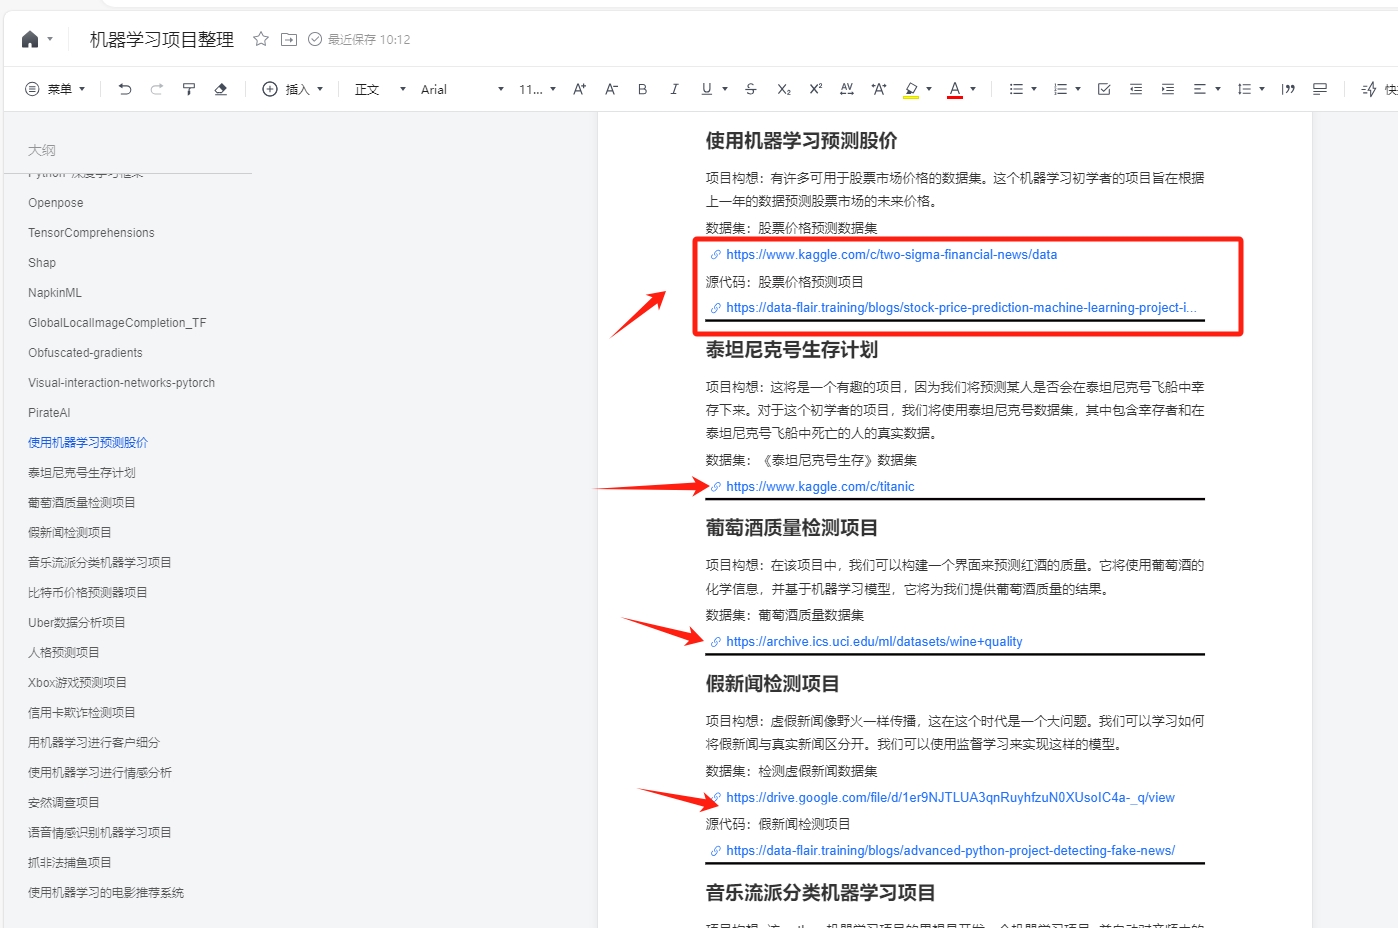Jump to NapkinML in outline

(x=55, y=293)
